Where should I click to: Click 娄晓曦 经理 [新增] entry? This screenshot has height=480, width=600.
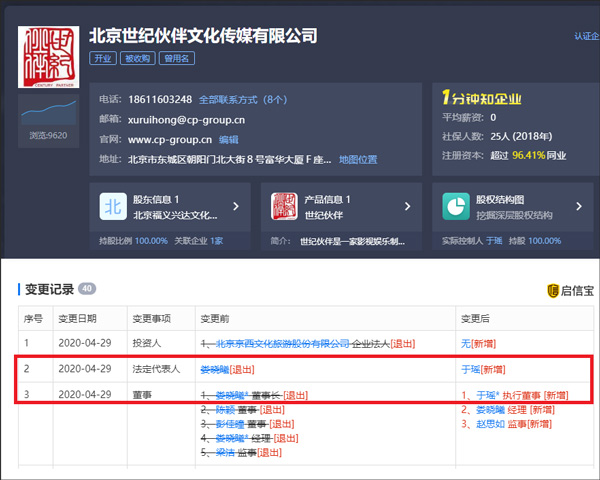tap(508, 410)
